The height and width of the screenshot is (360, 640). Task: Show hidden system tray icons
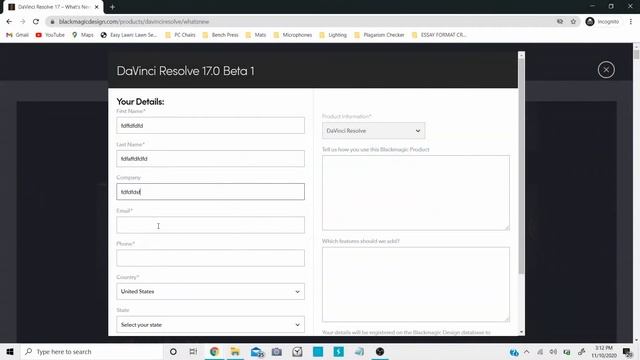pos(527,351)
